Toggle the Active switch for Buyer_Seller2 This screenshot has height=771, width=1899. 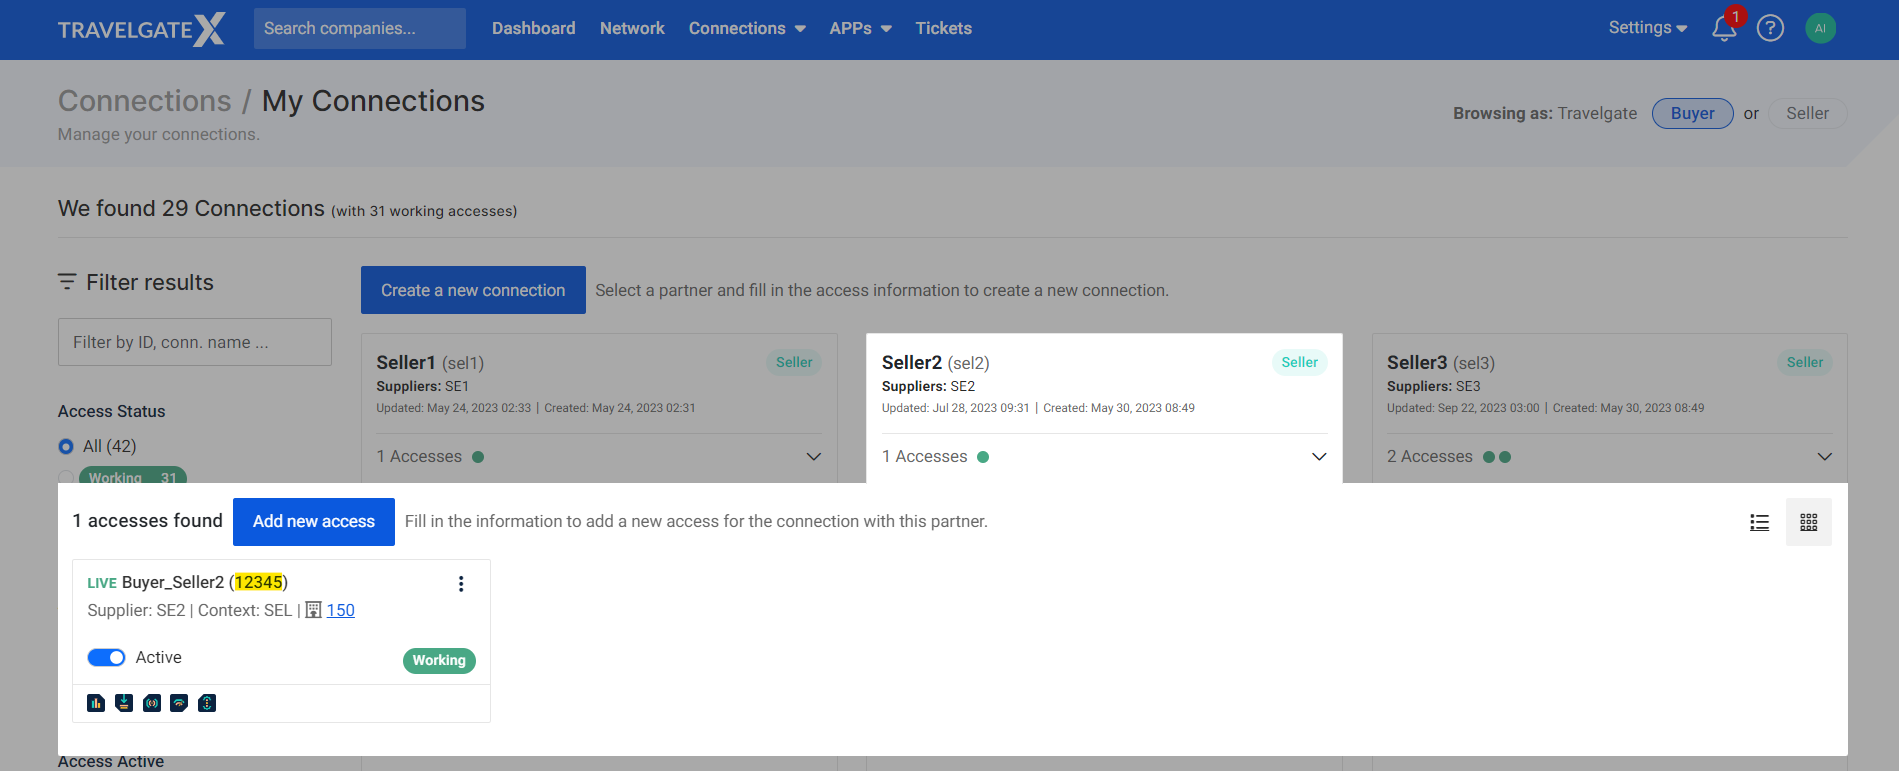click(106, 657)
